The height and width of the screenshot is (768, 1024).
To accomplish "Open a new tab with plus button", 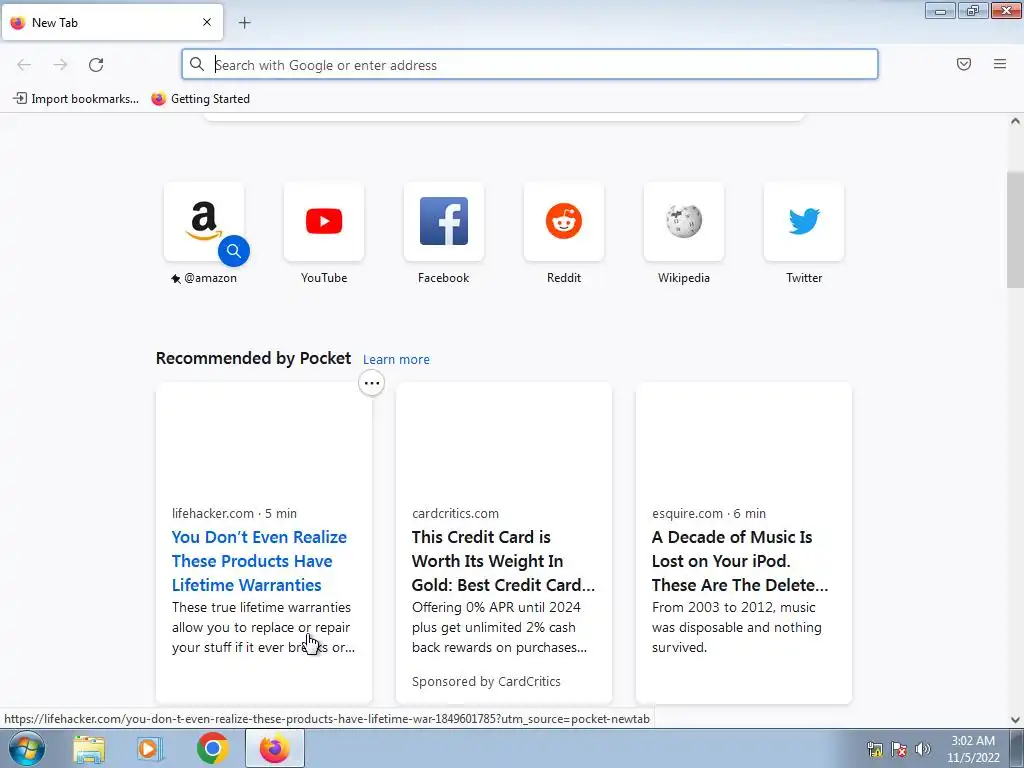I will coord(244,23).
